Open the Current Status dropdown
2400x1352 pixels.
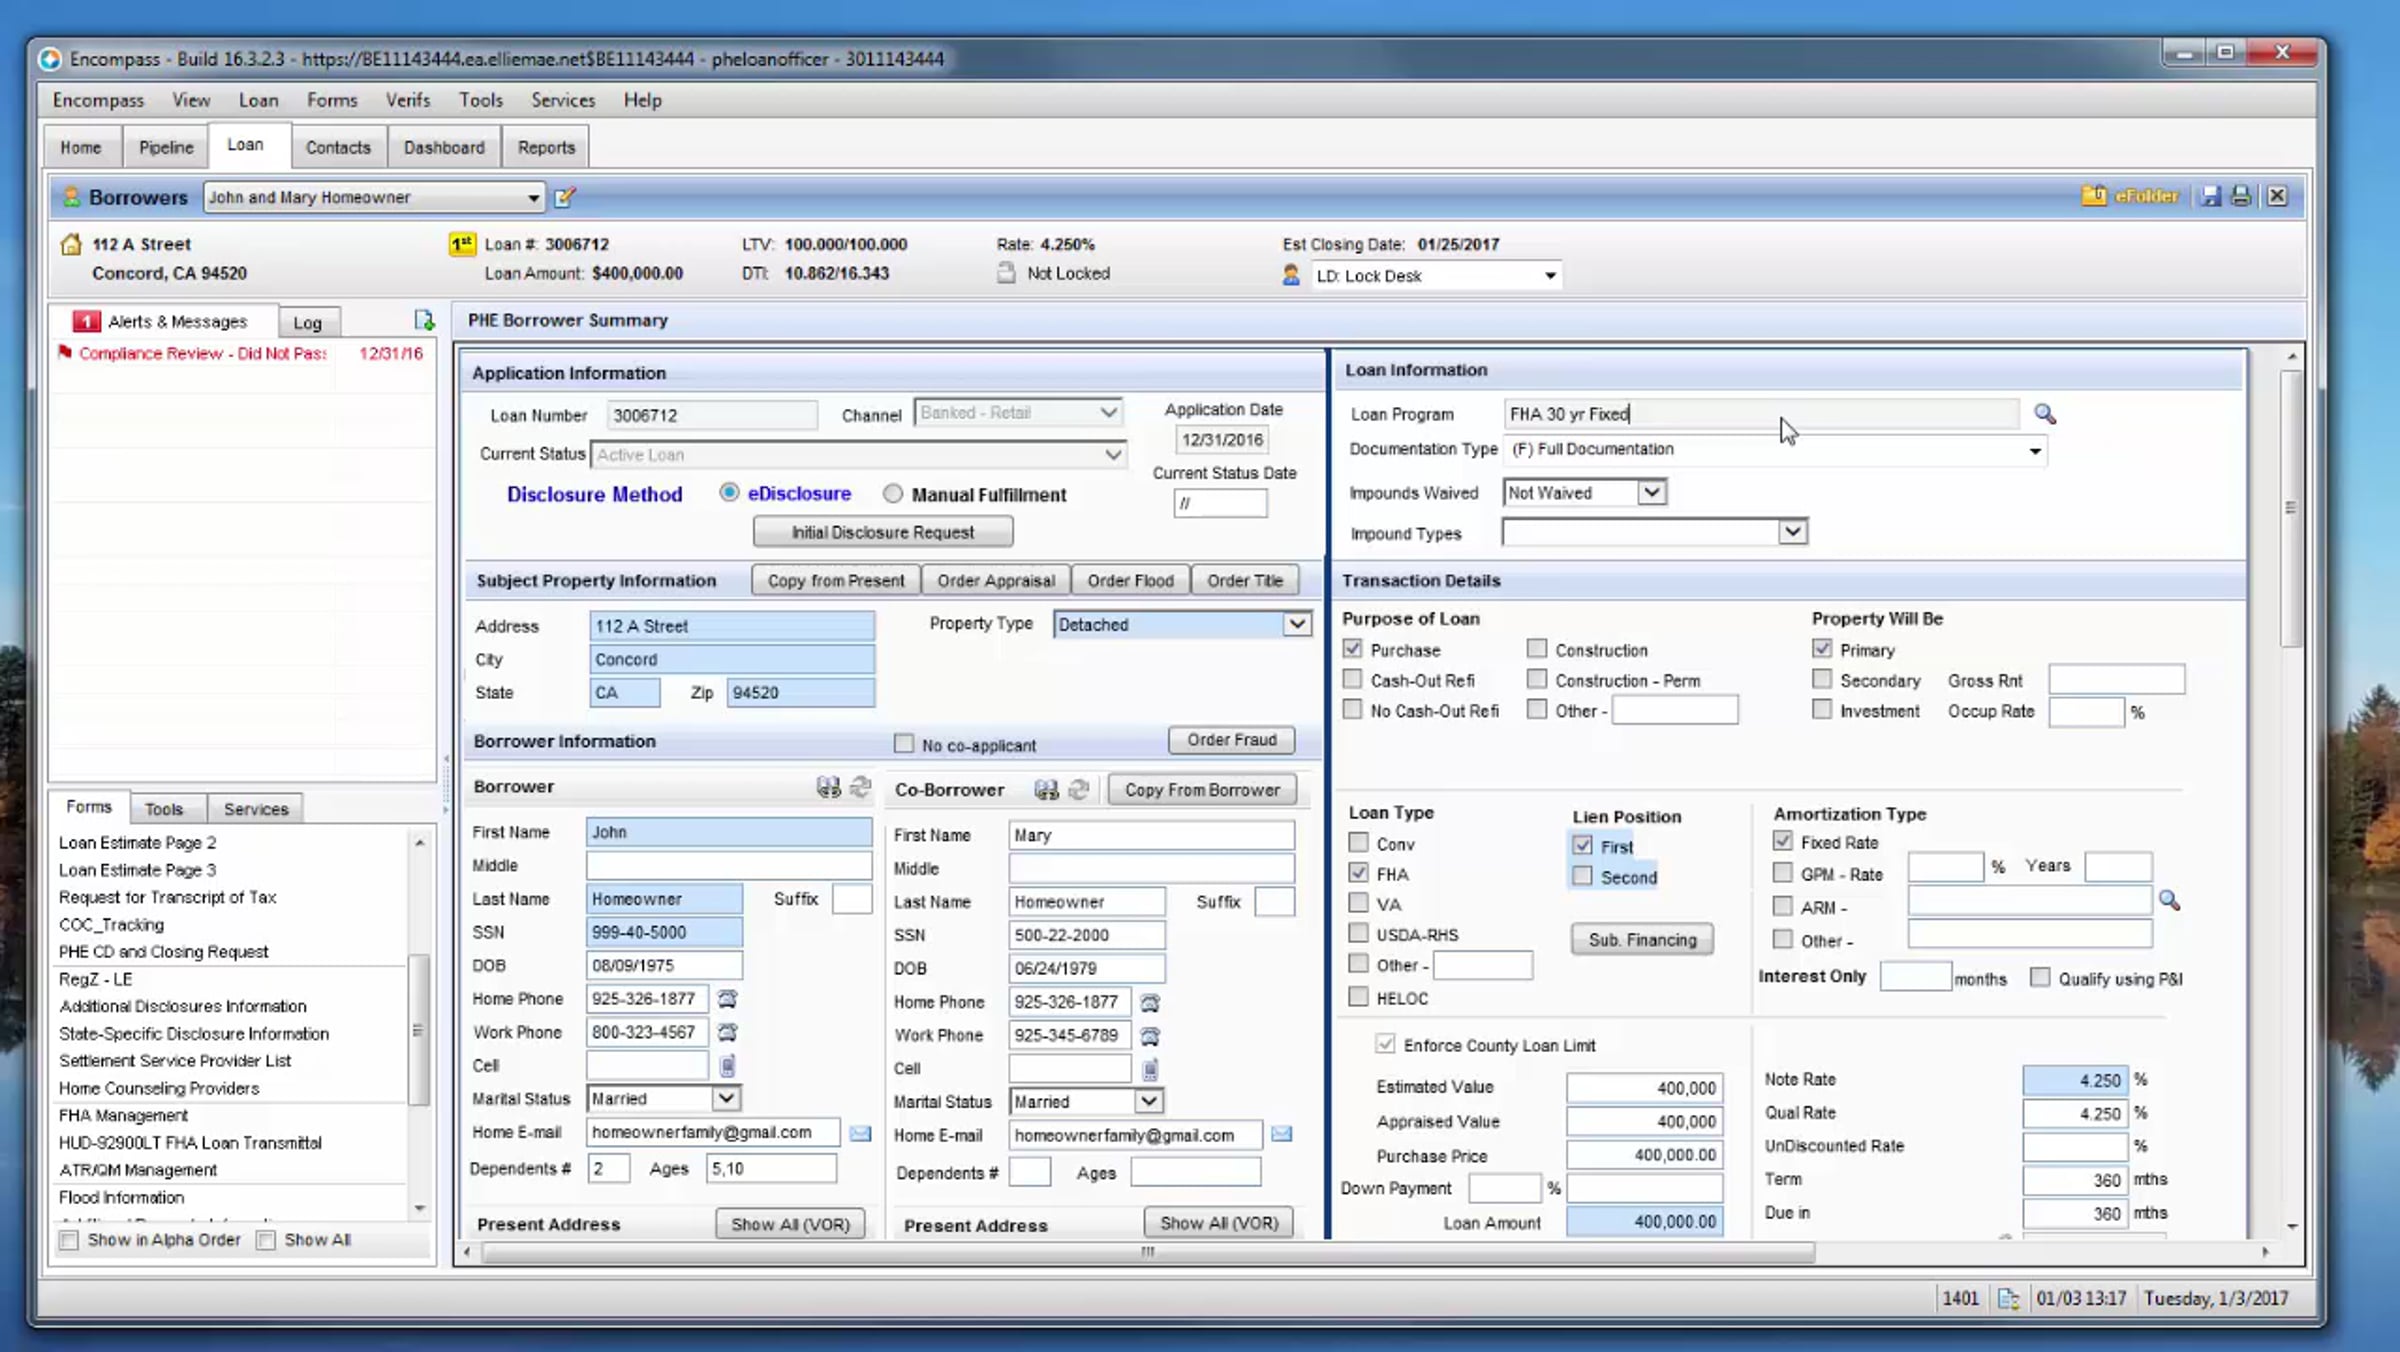(x=1113, y=455)
